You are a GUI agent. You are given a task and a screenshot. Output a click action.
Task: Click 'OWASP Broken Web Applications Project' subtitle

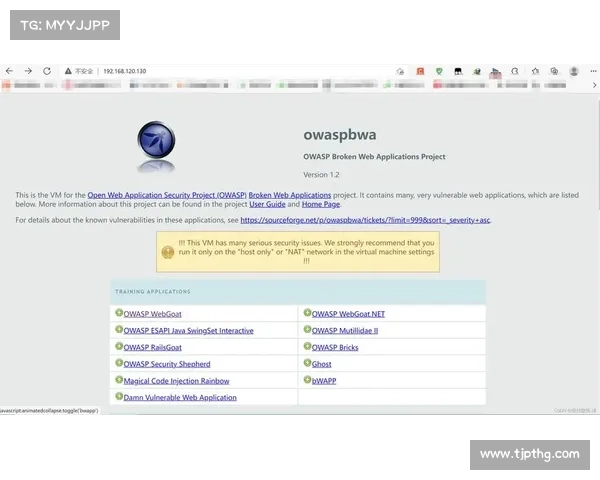[x=374, y=157]
